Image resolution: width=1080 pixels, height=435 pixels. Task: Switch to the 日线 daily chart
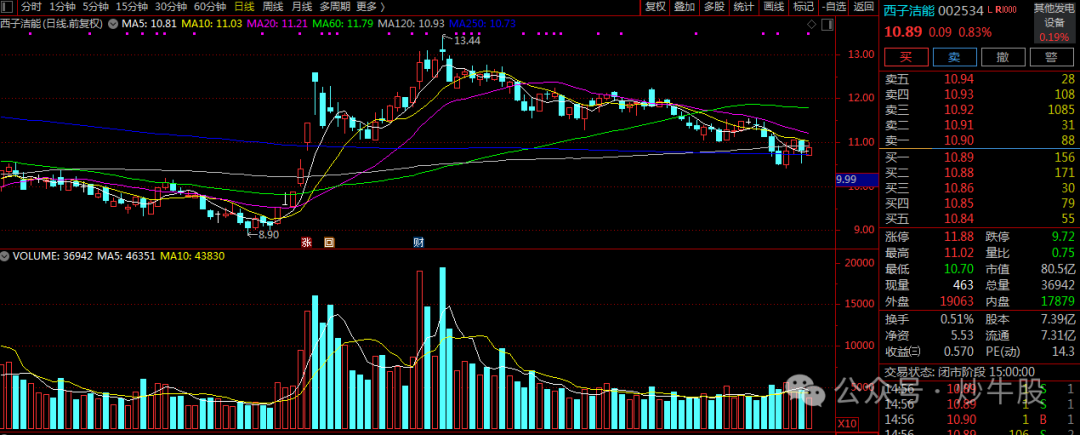[244, 7]
